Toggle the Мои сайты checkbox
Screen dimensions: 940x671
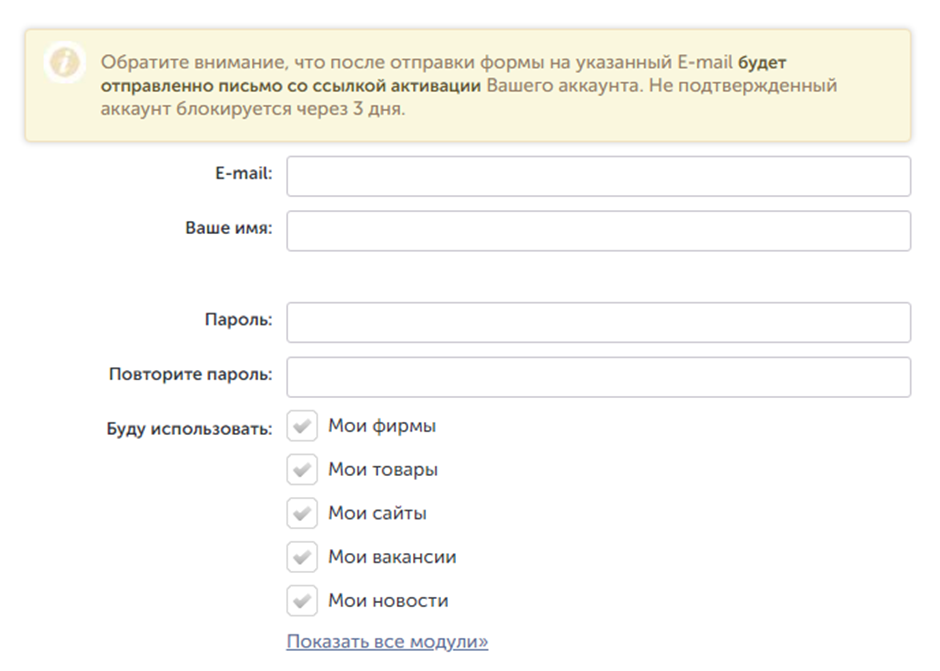pyautogui.click(x=302, y=513)
